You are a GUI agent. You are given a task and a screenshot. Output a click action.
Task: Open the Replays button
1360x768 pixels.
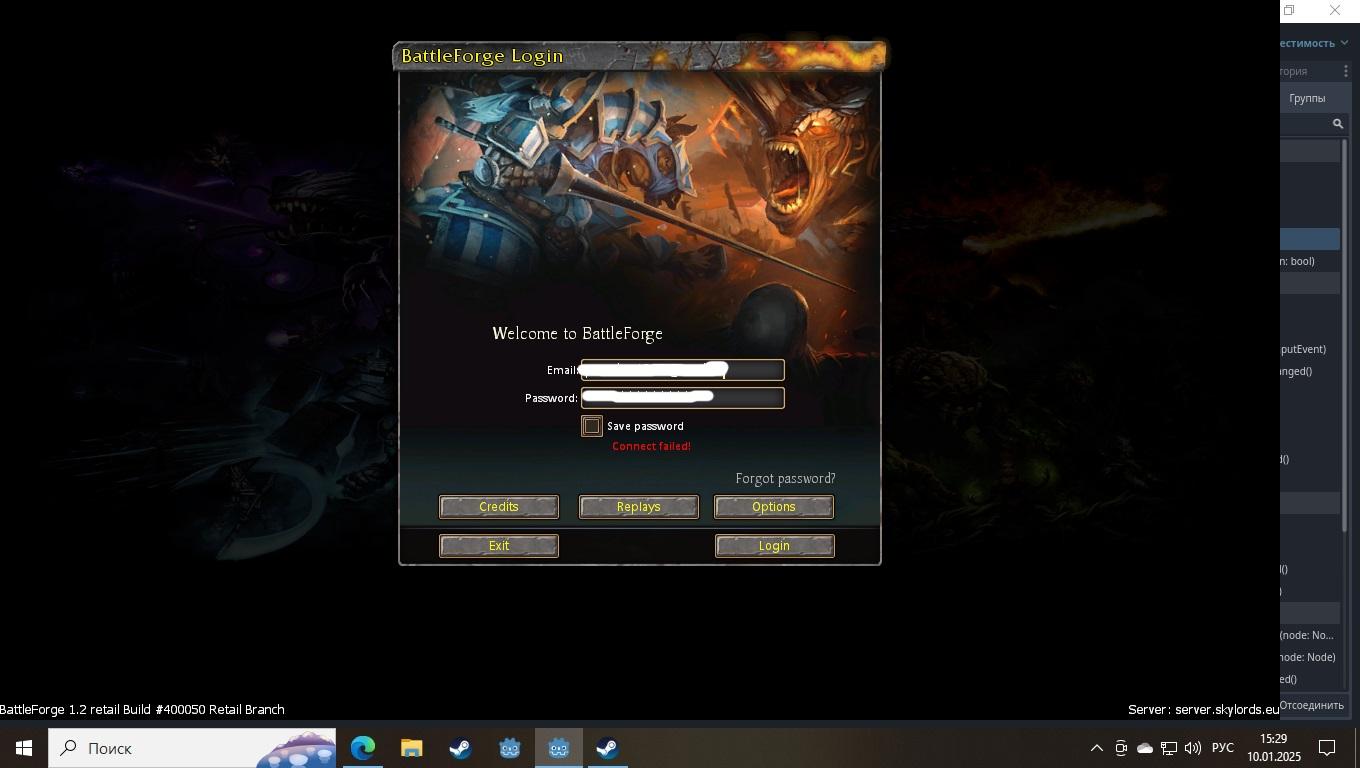click(x=638, y=507)
